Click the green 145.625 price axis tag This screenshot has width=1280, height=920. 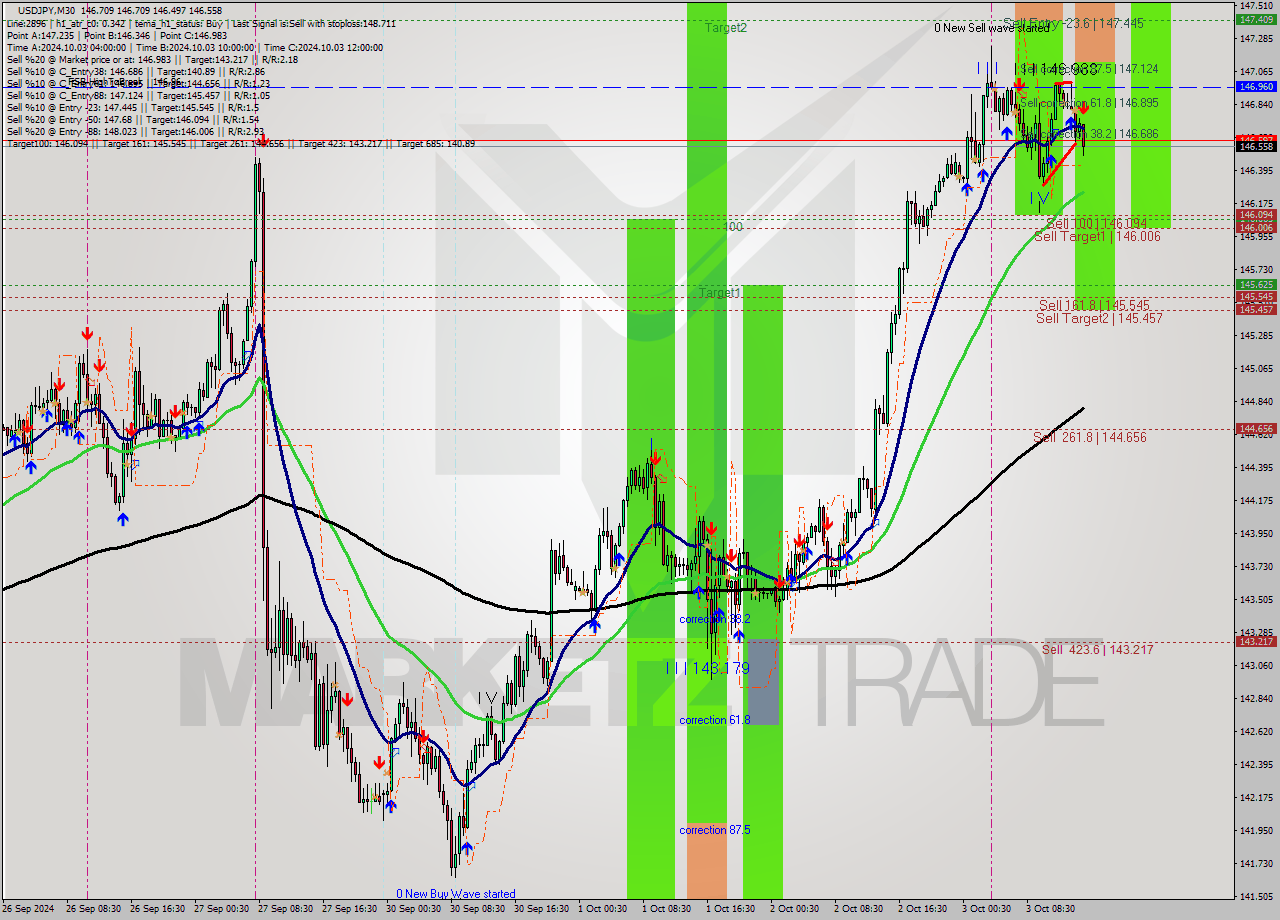pyautogui.click(x=1256, y=285)
